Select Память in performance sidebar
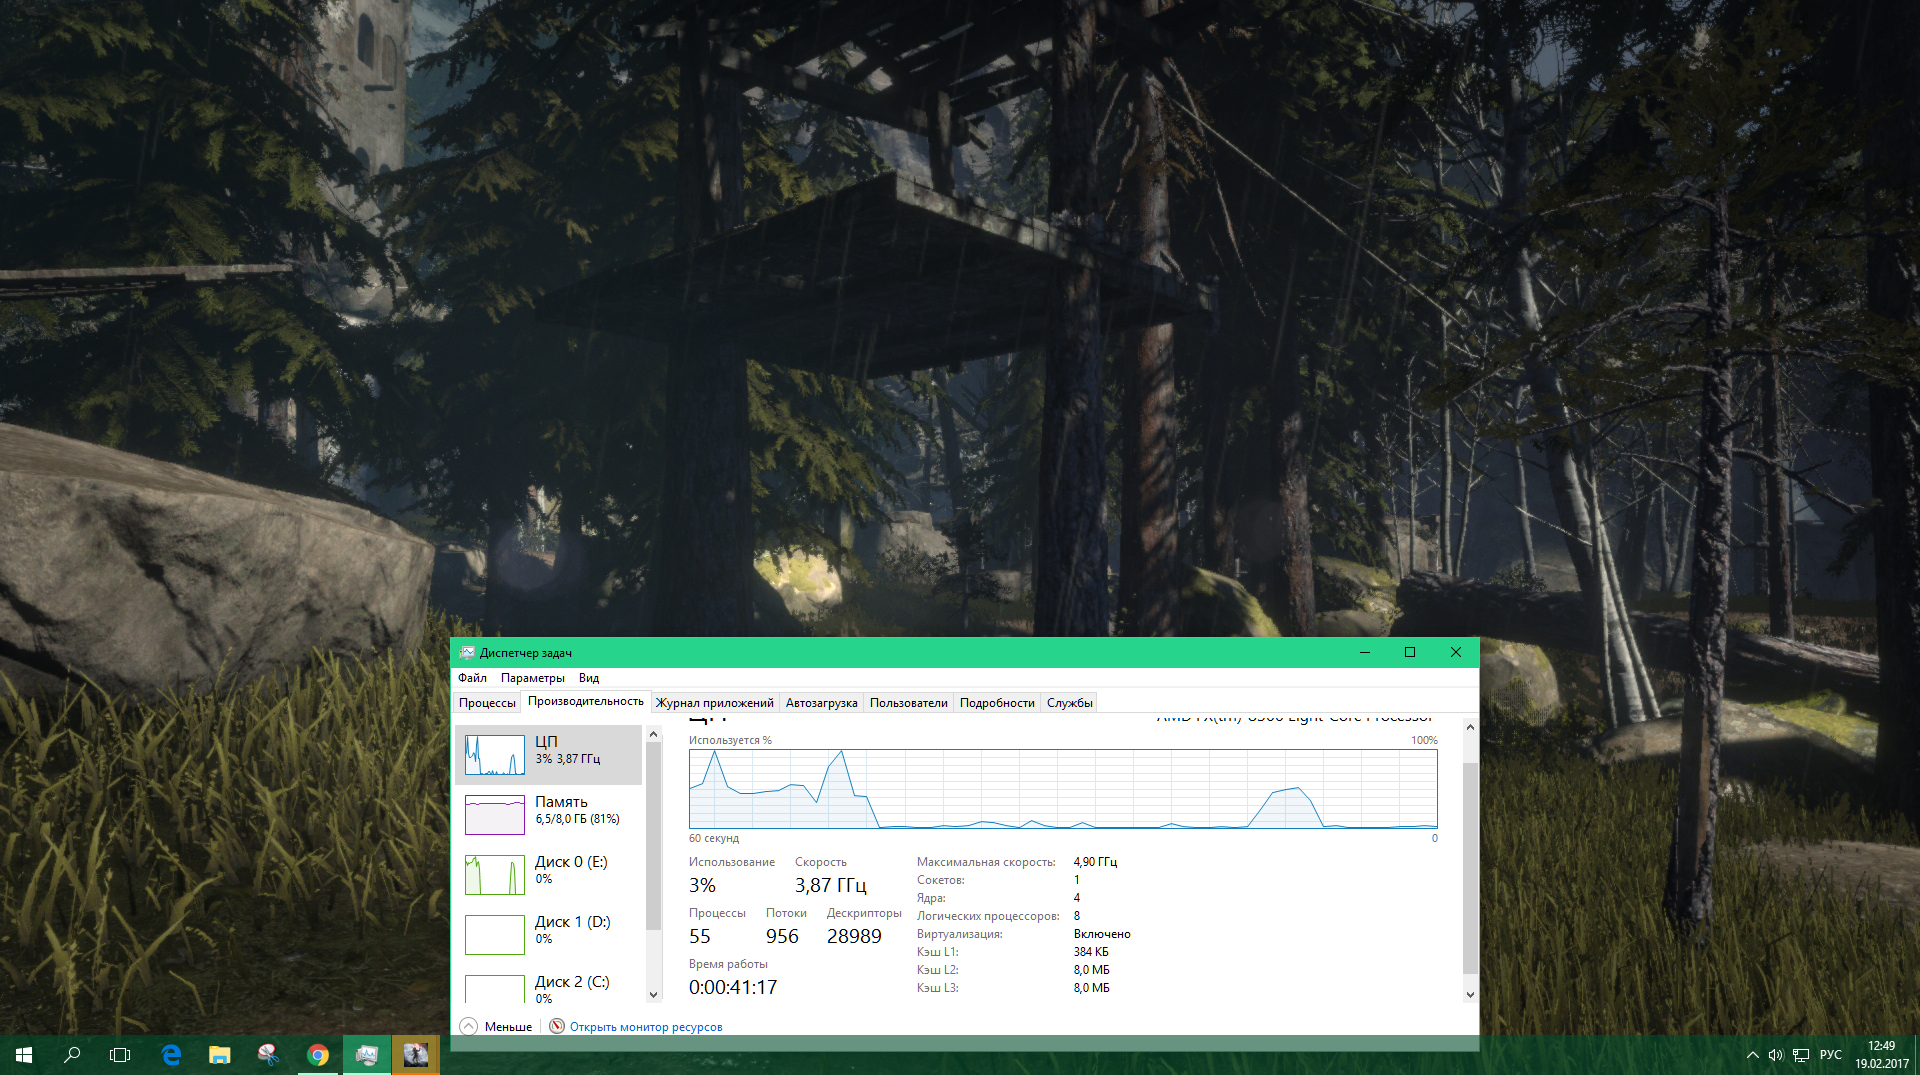The width and height of the screenshot is (1920, 1075). coord(548,815)
